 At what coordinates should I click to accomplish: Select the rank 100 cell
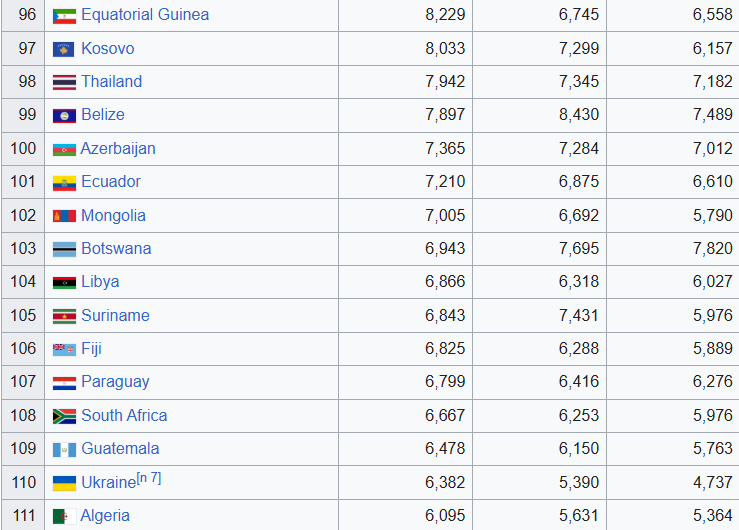pos(23,149)
